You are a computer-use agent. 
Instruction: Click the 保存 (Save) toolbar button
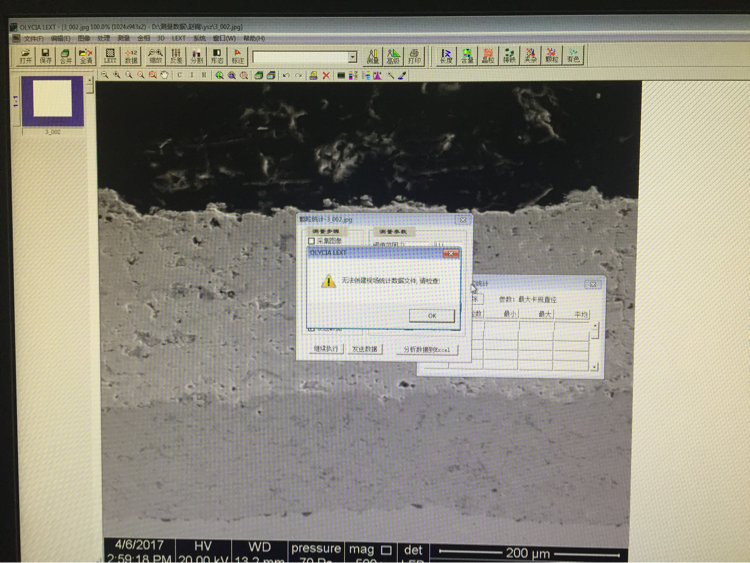[45, 56]
